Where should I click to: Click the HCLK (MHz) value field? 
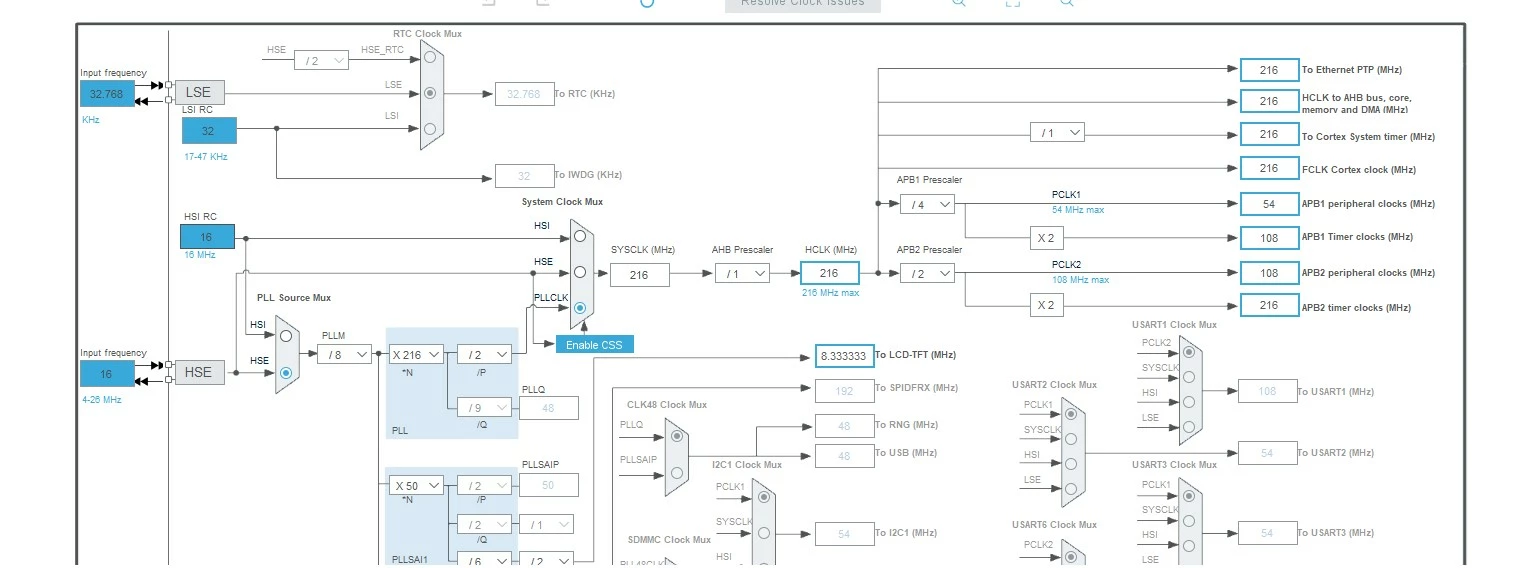[x=829, y=273]
